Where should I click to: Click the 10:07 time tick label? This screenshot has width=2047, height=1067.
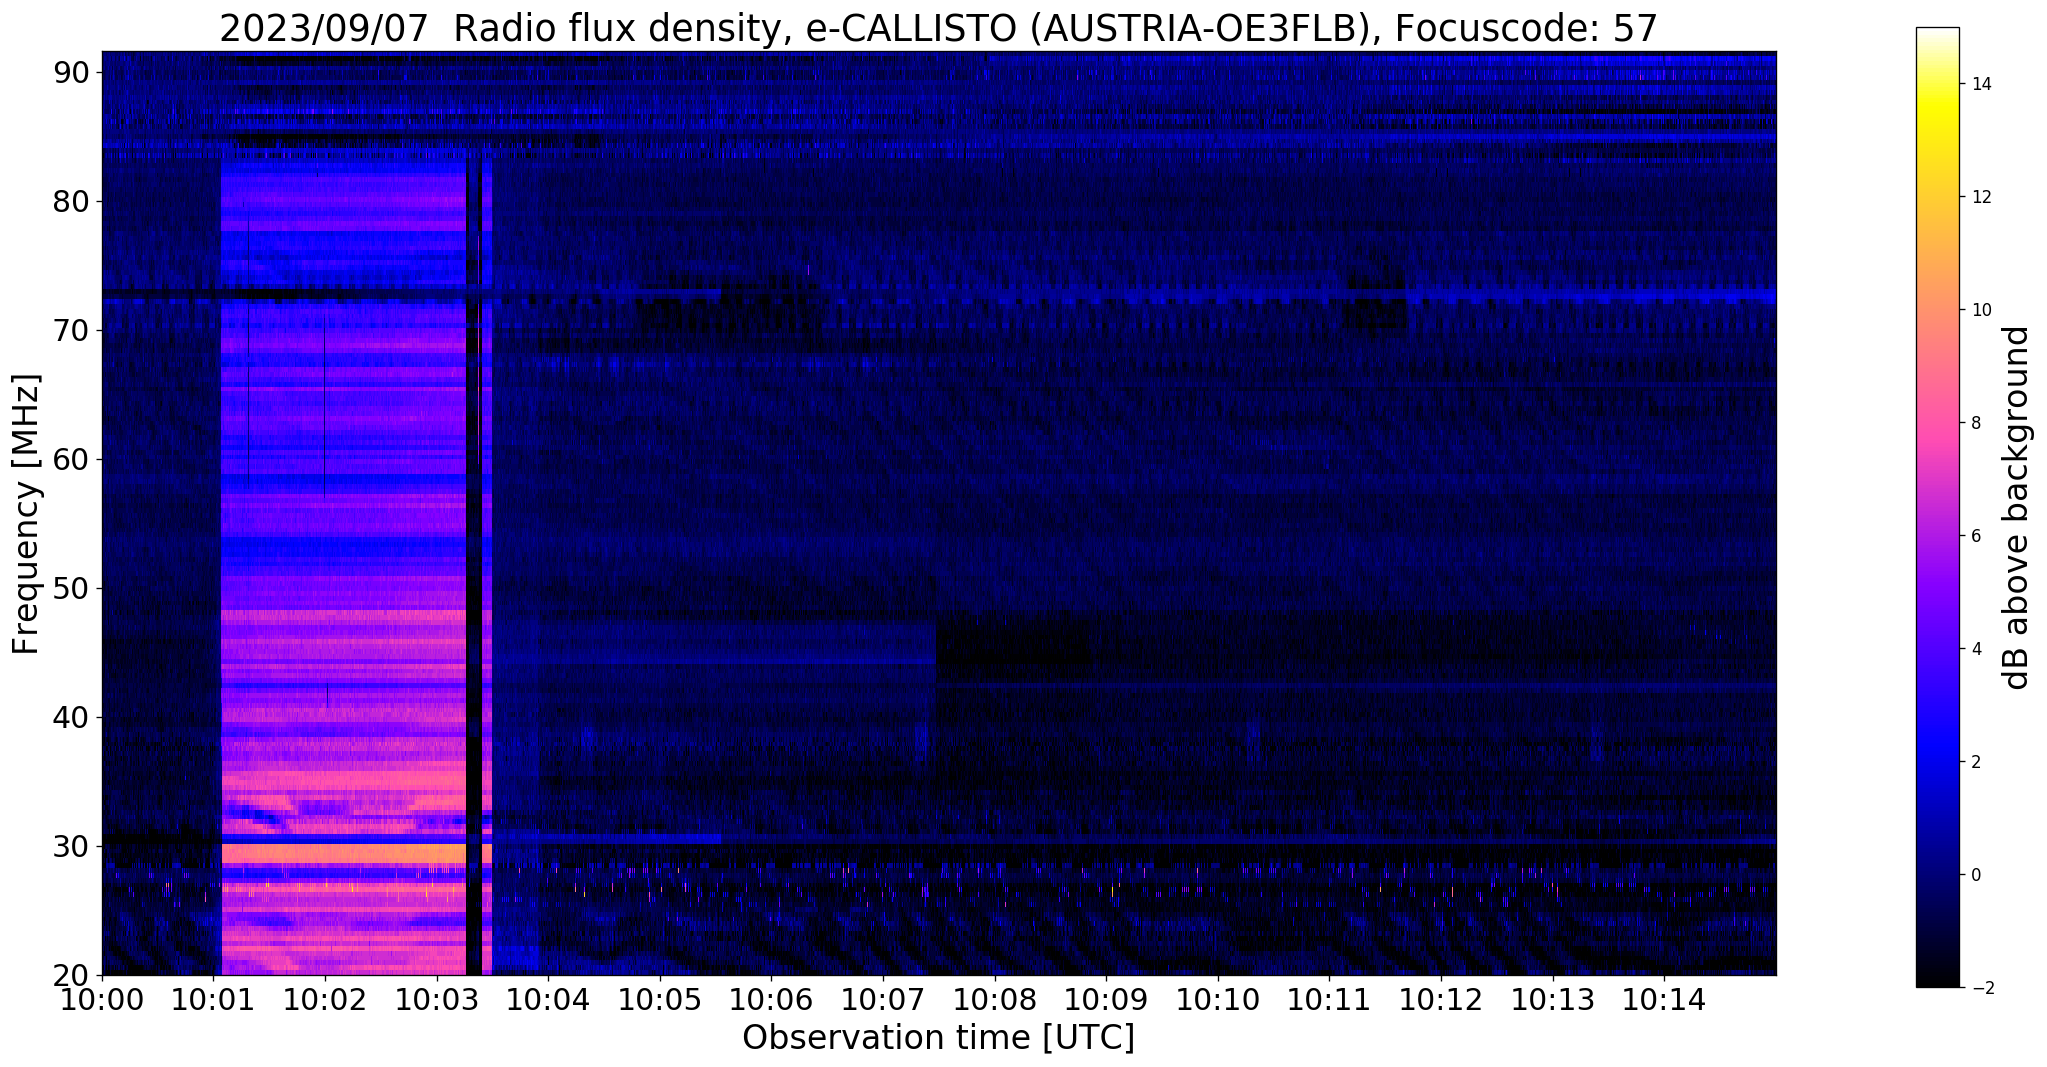pyautogui.click(x=883, y=998)
